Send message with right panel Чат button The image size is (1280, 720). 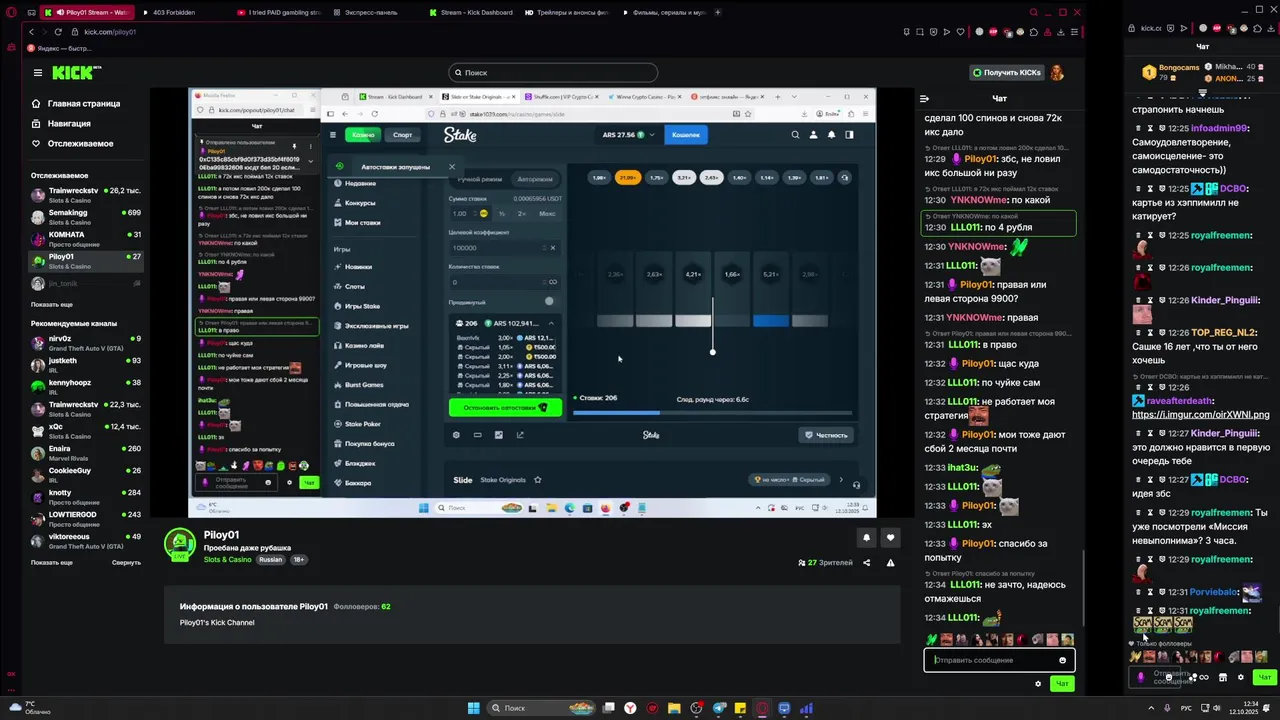tap(1264, 677)
